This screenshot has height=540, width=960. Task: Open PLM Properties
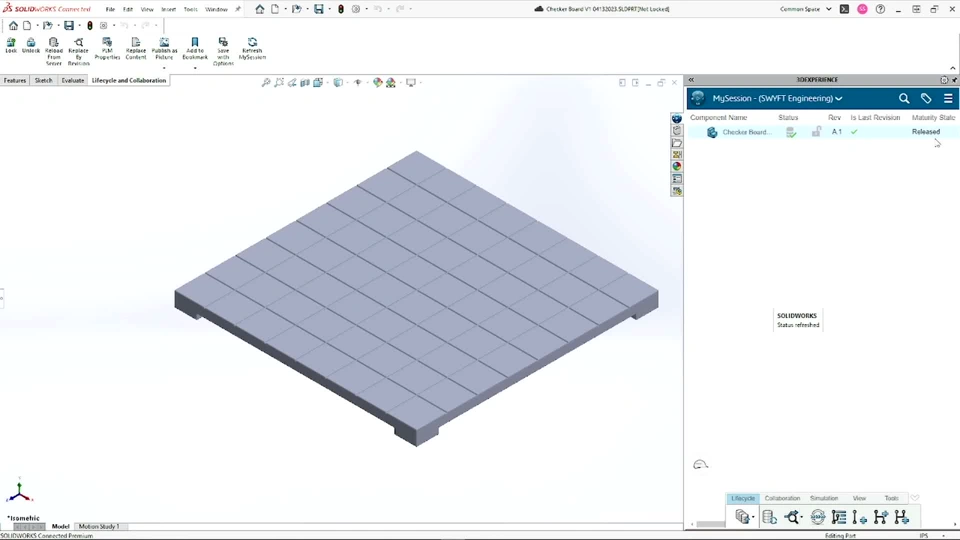pyautogui.click(x=107, y=48)
